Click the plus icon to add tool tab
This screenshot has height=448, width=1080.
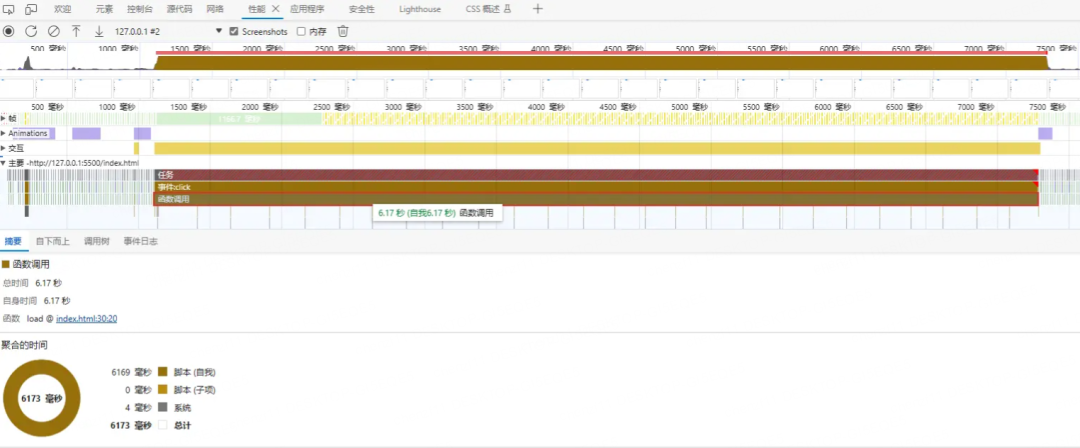tap(538, 9)
